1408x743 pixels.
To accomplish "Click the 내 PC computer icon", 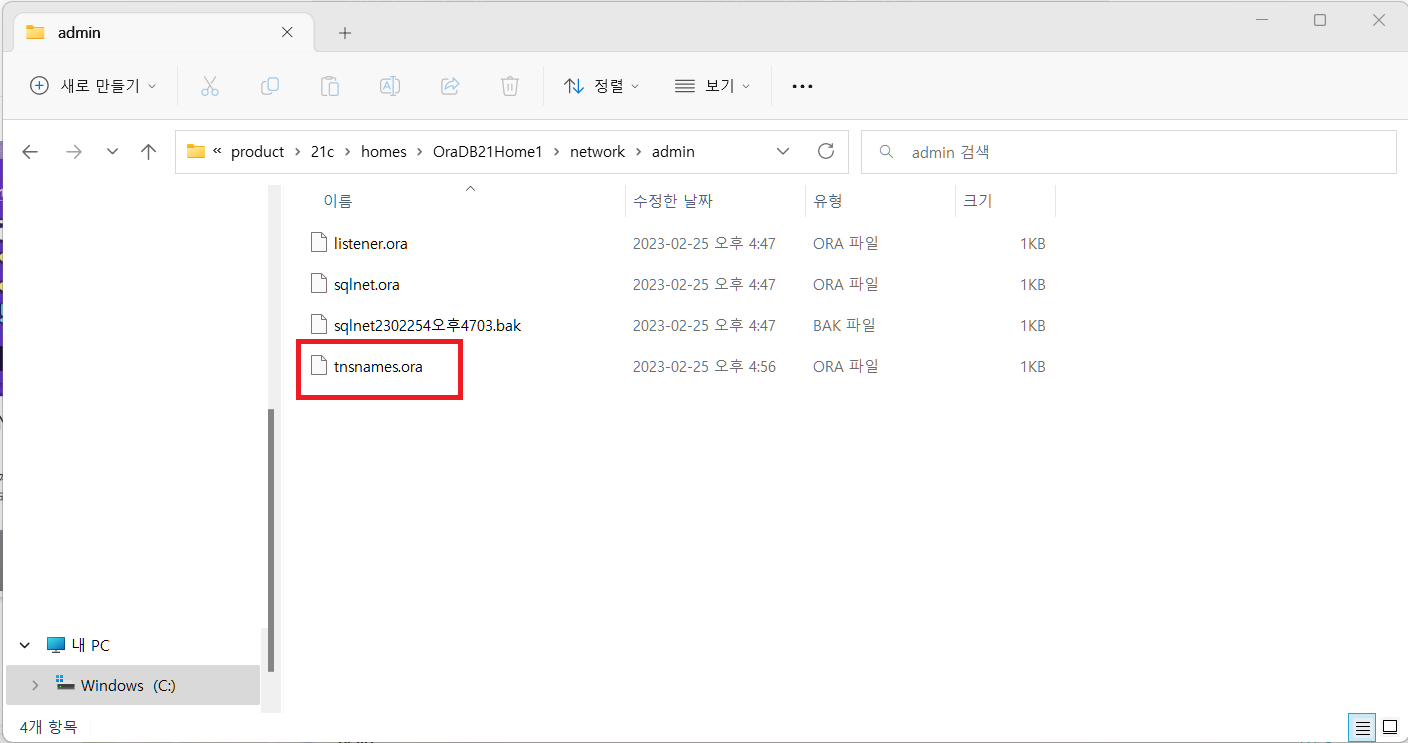I will (x=56, y=646).
